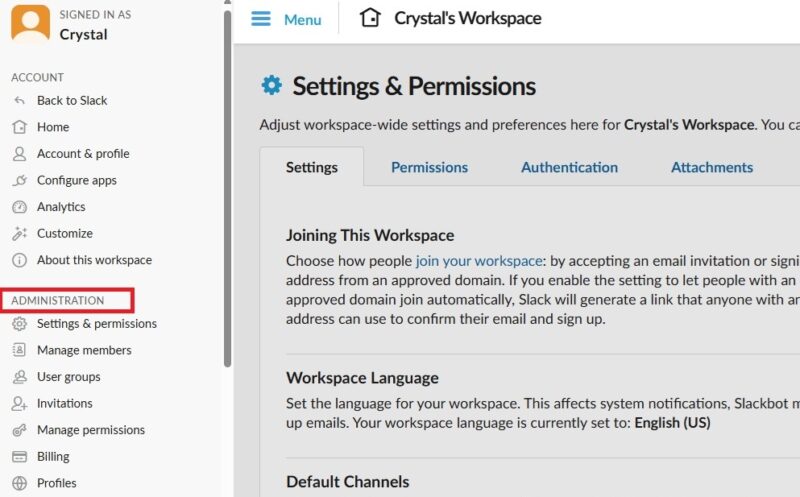Viewport: 800px width, 497px height.
Task: Click the Invitations icon in sidebar
Action: coord(19,403)
